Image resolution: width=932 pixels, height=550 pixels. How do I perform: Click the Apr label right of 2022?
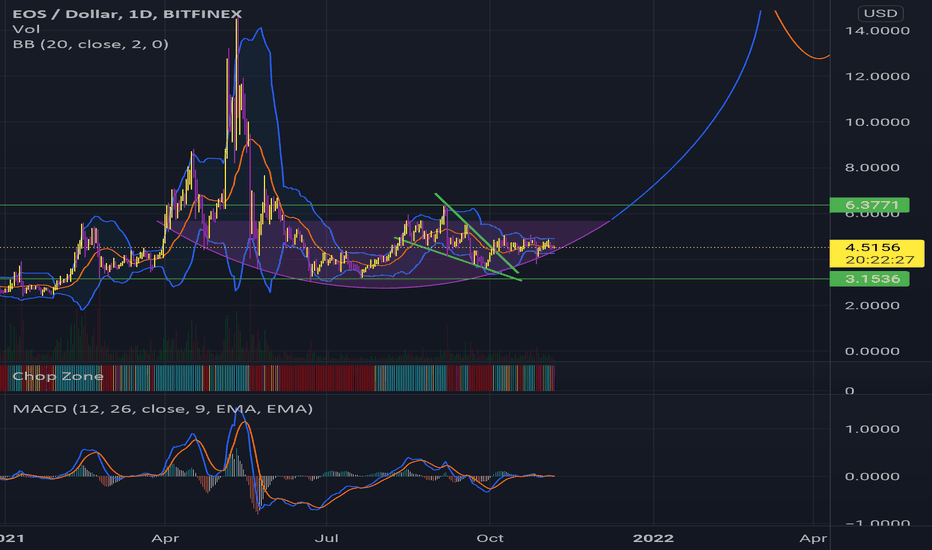tap(813, 539)
